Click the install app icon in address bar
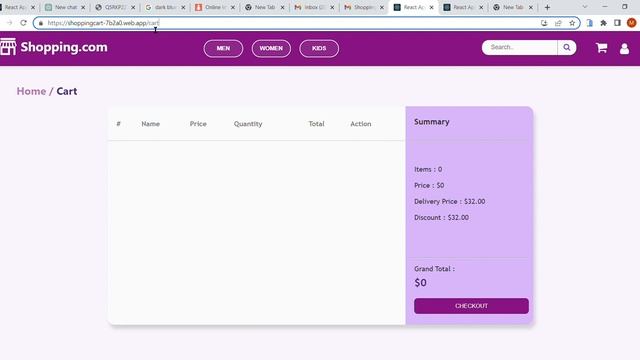The width and height of the screenshot is (640, 360). point(544,23)
